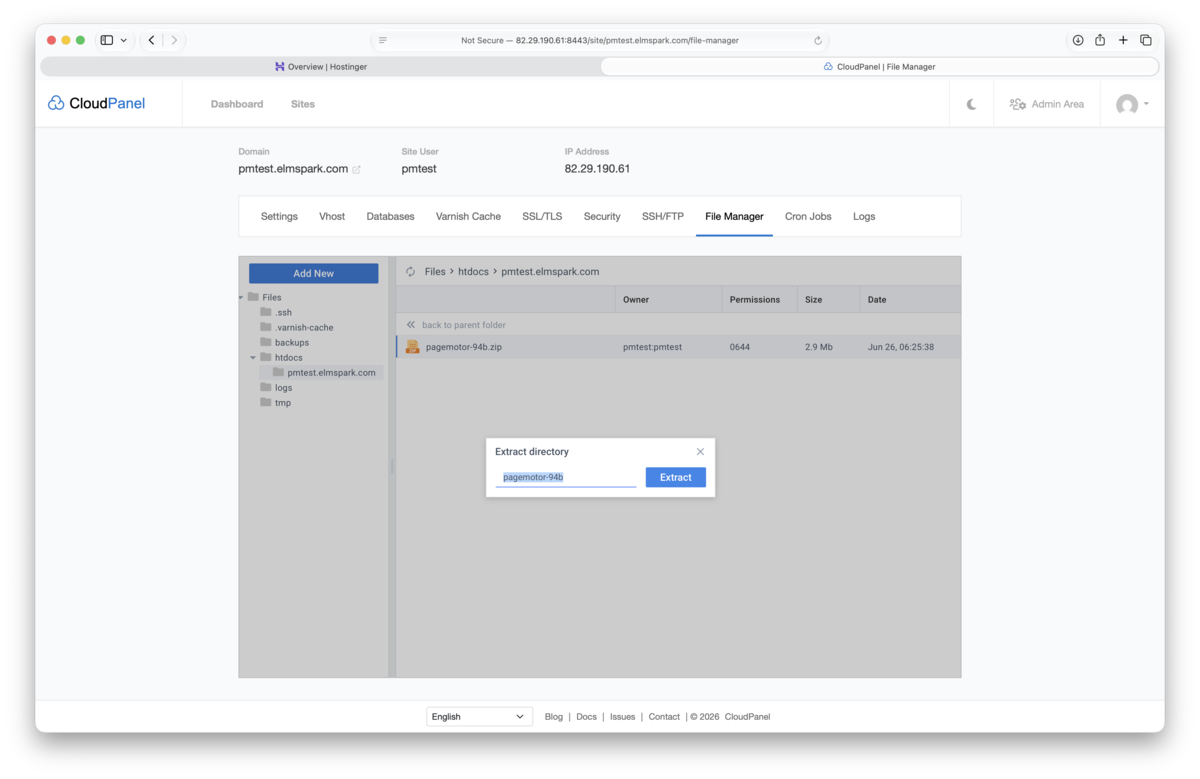Switch to the Settings tab
The height and width of the screenshot is (779, 1200).
279,216
